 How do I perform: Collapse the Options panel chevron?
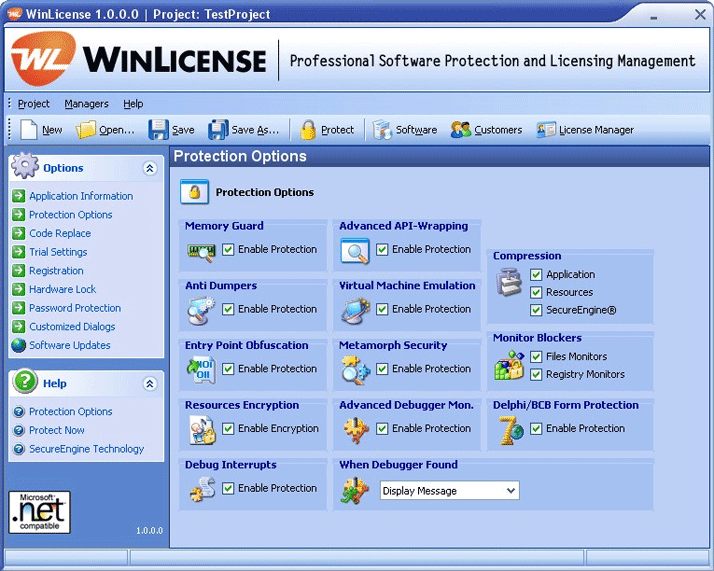[x=150, y=168]
